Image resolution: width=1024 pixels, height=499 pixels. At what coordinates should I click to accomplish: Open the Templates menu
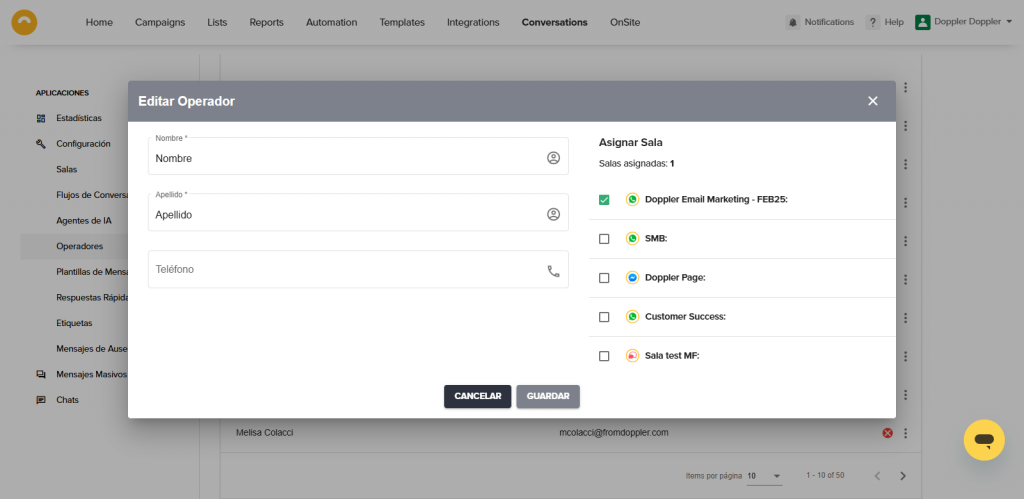(x=402, y=22)
